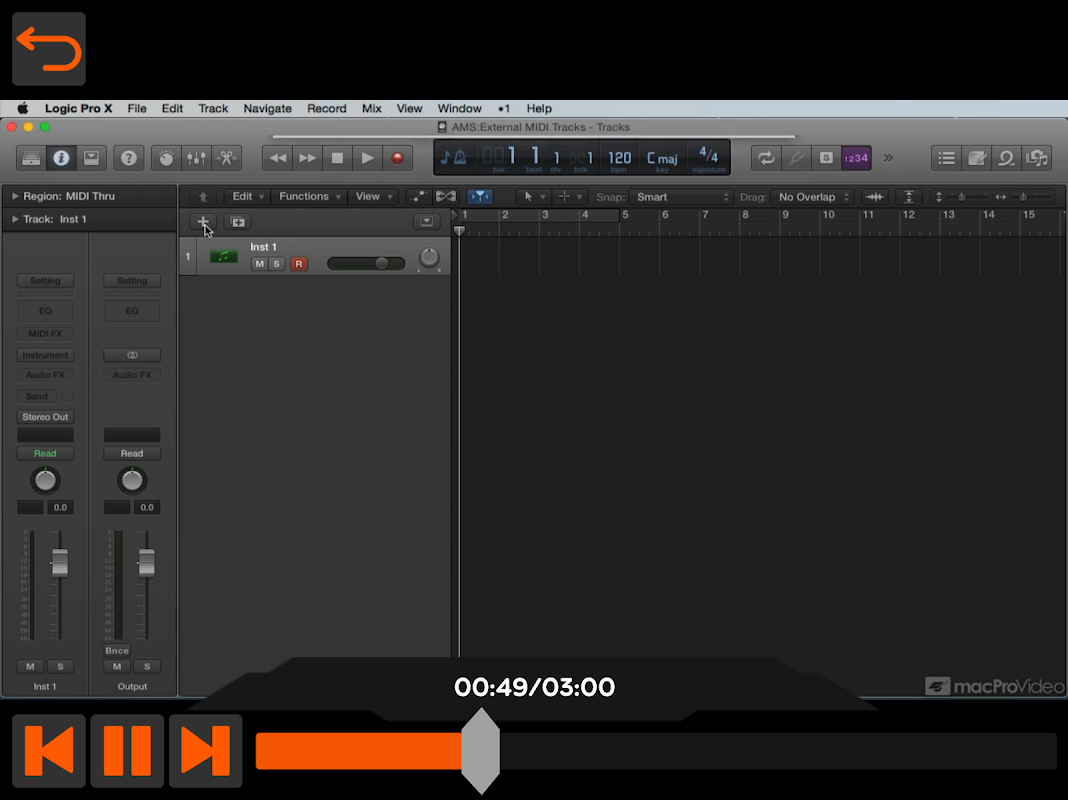The image size is (1068, 800).
Task: Open the File menu
Action: (x=137, y=108)
